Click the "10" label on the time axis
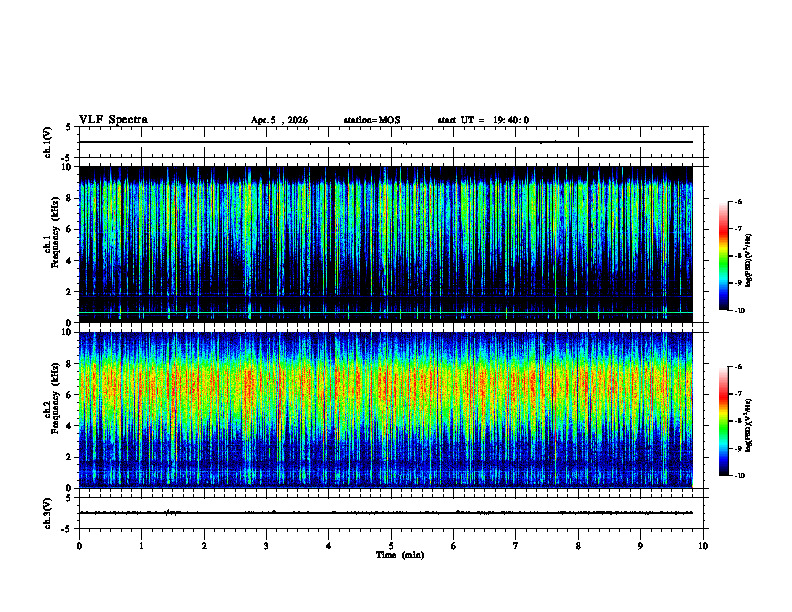Viewport: 792px width, 612px height. point(703,546)
